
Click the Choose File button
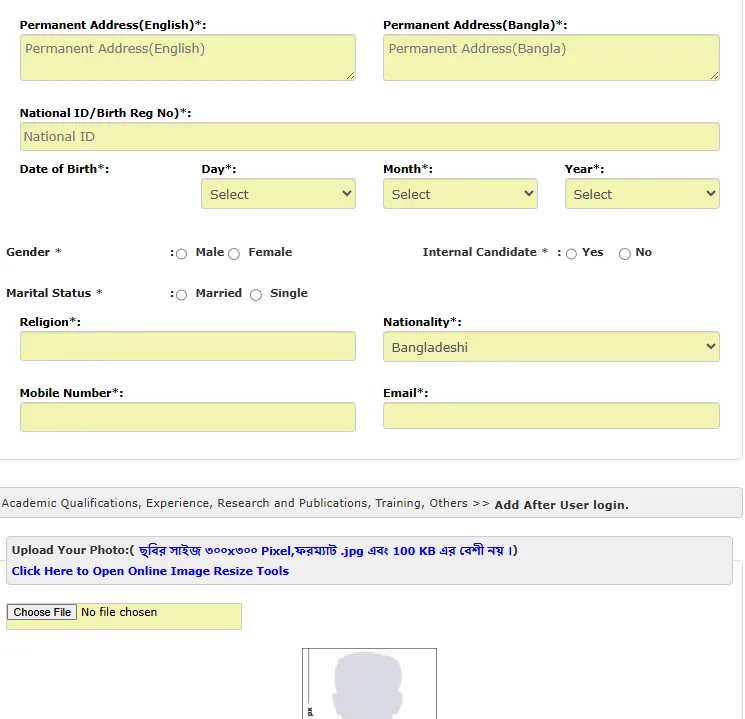tap(42, 612)
